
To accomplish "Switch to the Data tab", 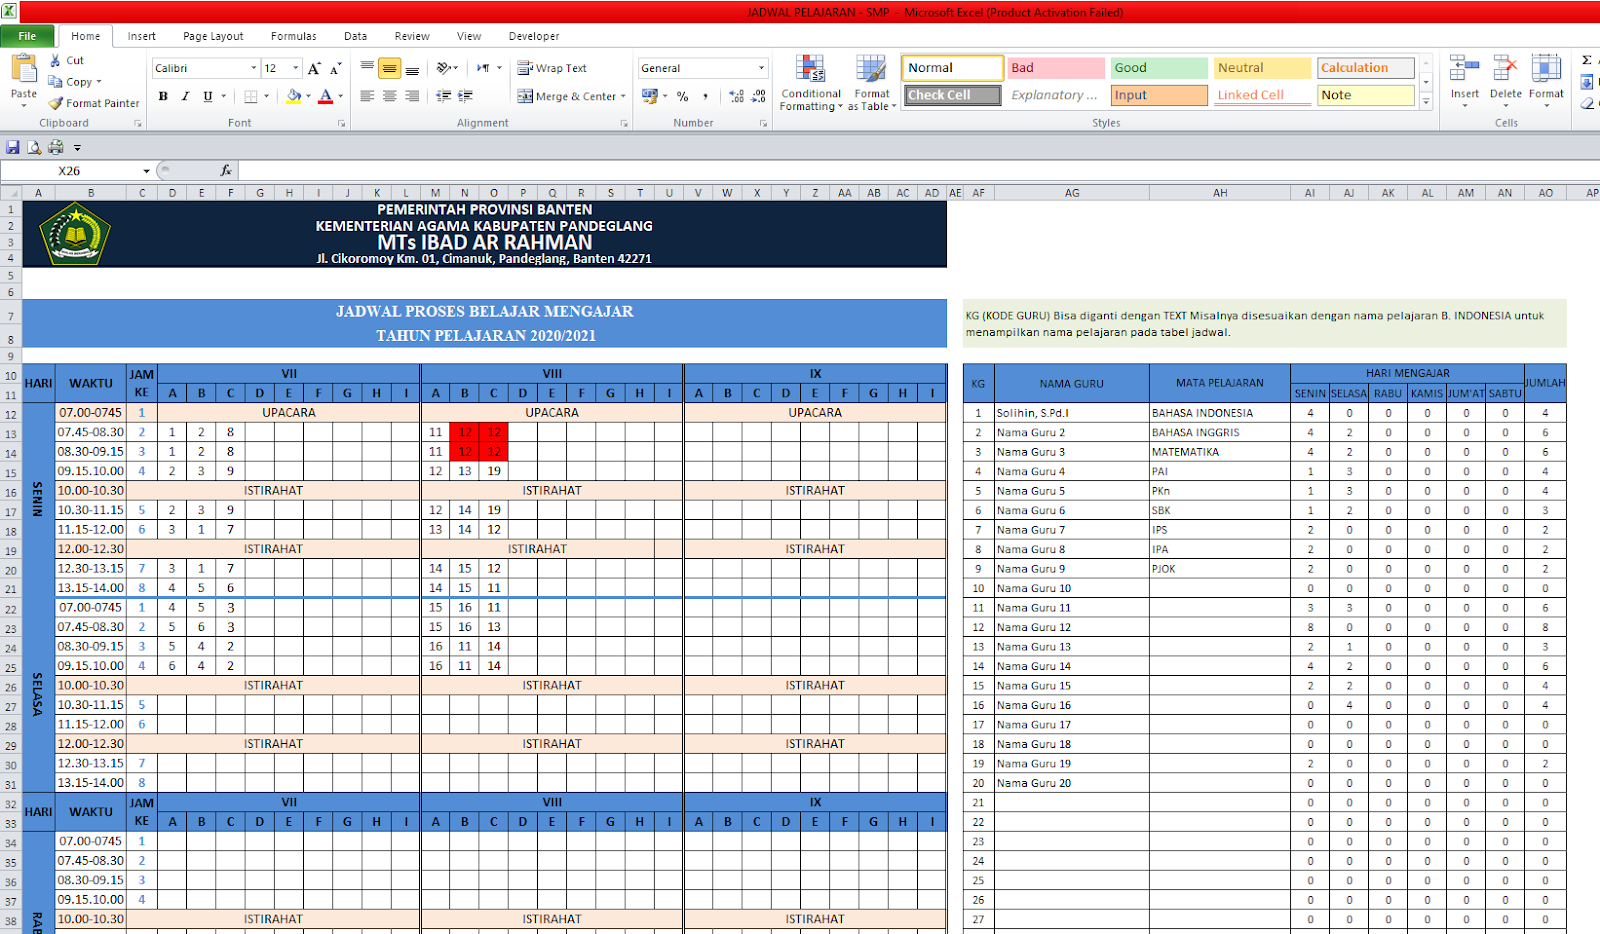I will click(x=356, y=36).
